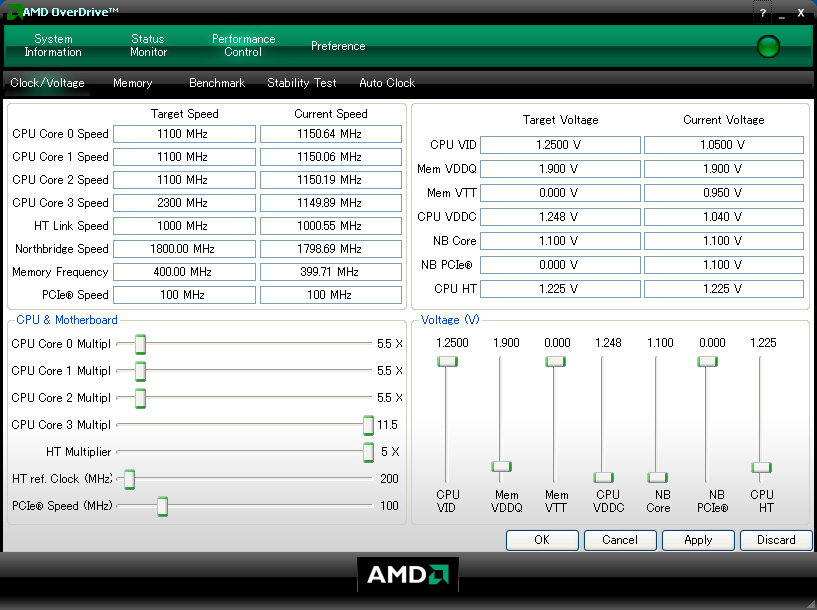Screen dimensions: 817x610
Task: Click CPU Core 3 target speed 2300 MHz
Action: pos(184,203)
